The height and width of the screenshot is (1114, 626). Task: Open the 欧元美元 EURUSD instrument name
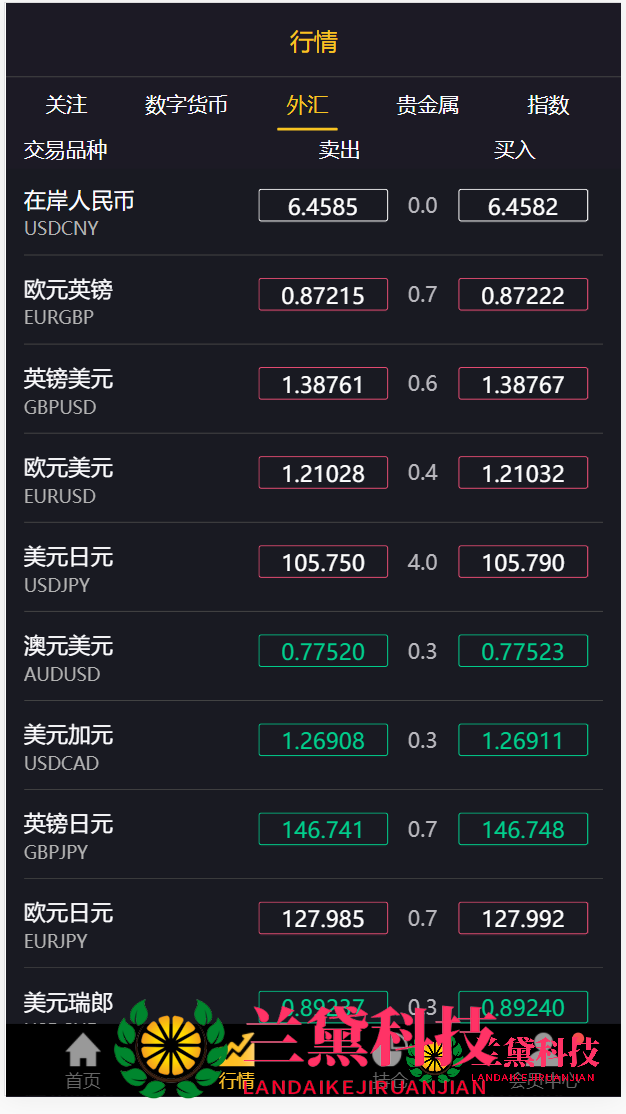(68, 479)
